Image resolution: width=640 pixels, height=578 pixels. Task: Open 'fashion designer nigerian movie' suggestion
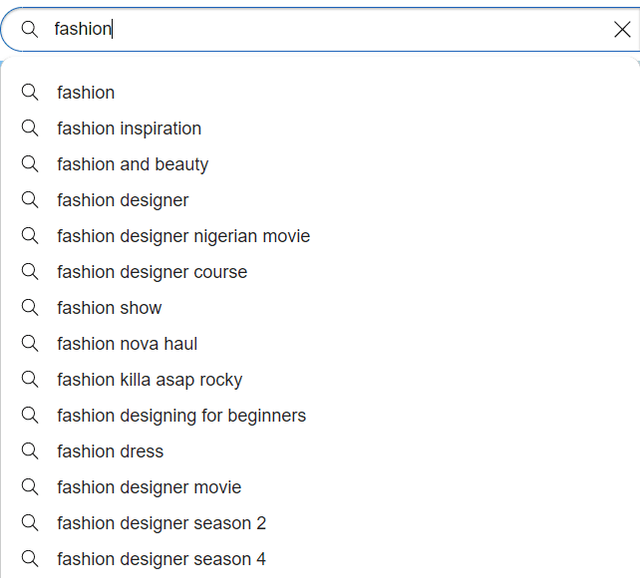coord(183,236)
